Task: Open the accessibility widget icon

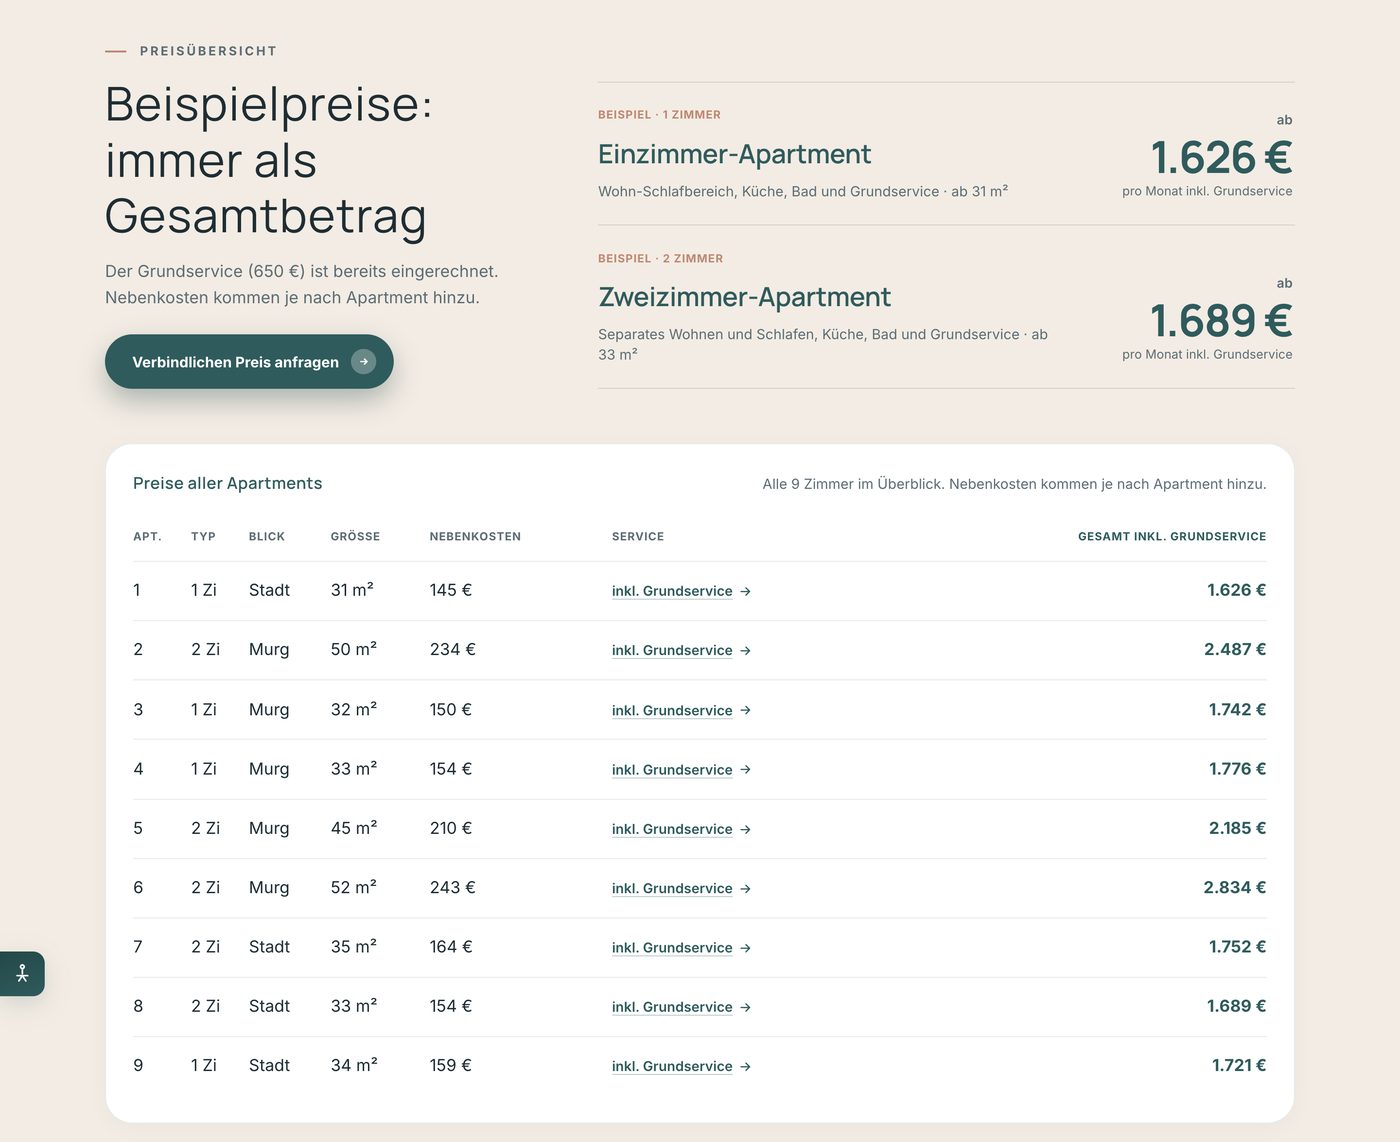Action: 22,973
